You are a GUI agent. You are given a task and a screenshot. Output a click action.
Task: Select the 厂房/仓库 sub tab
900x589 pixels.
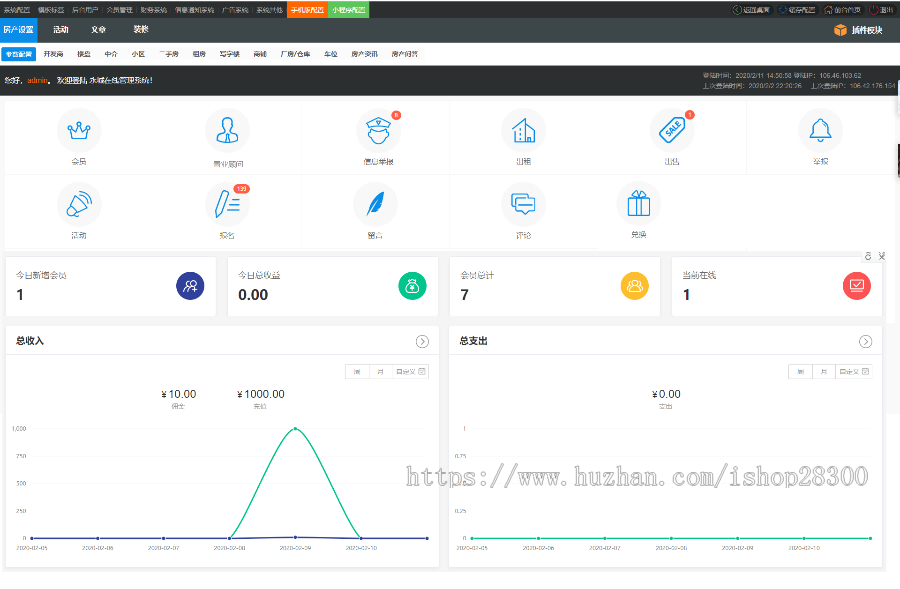tap(296, 54)
